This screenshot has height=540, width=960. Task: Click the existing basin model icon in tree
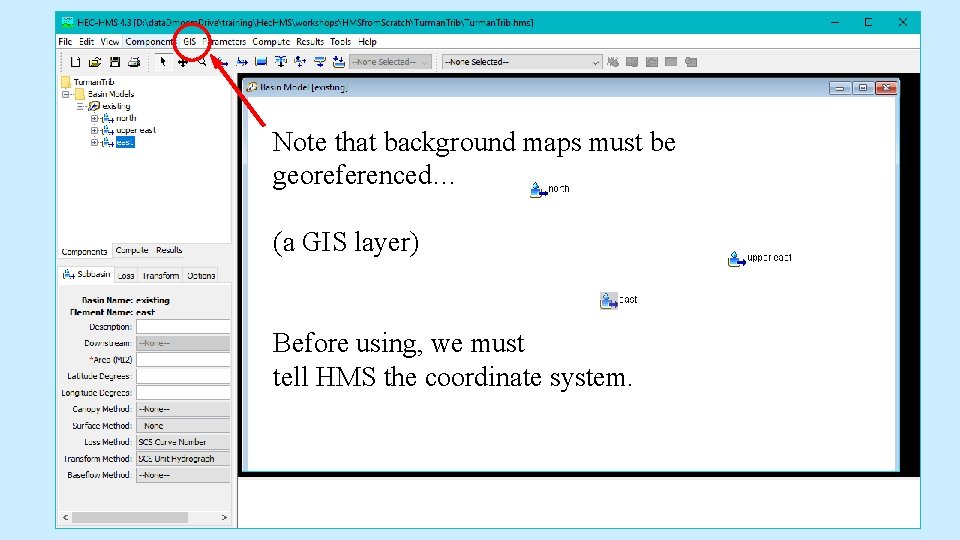pyautogui.click(x=94, y=106)
